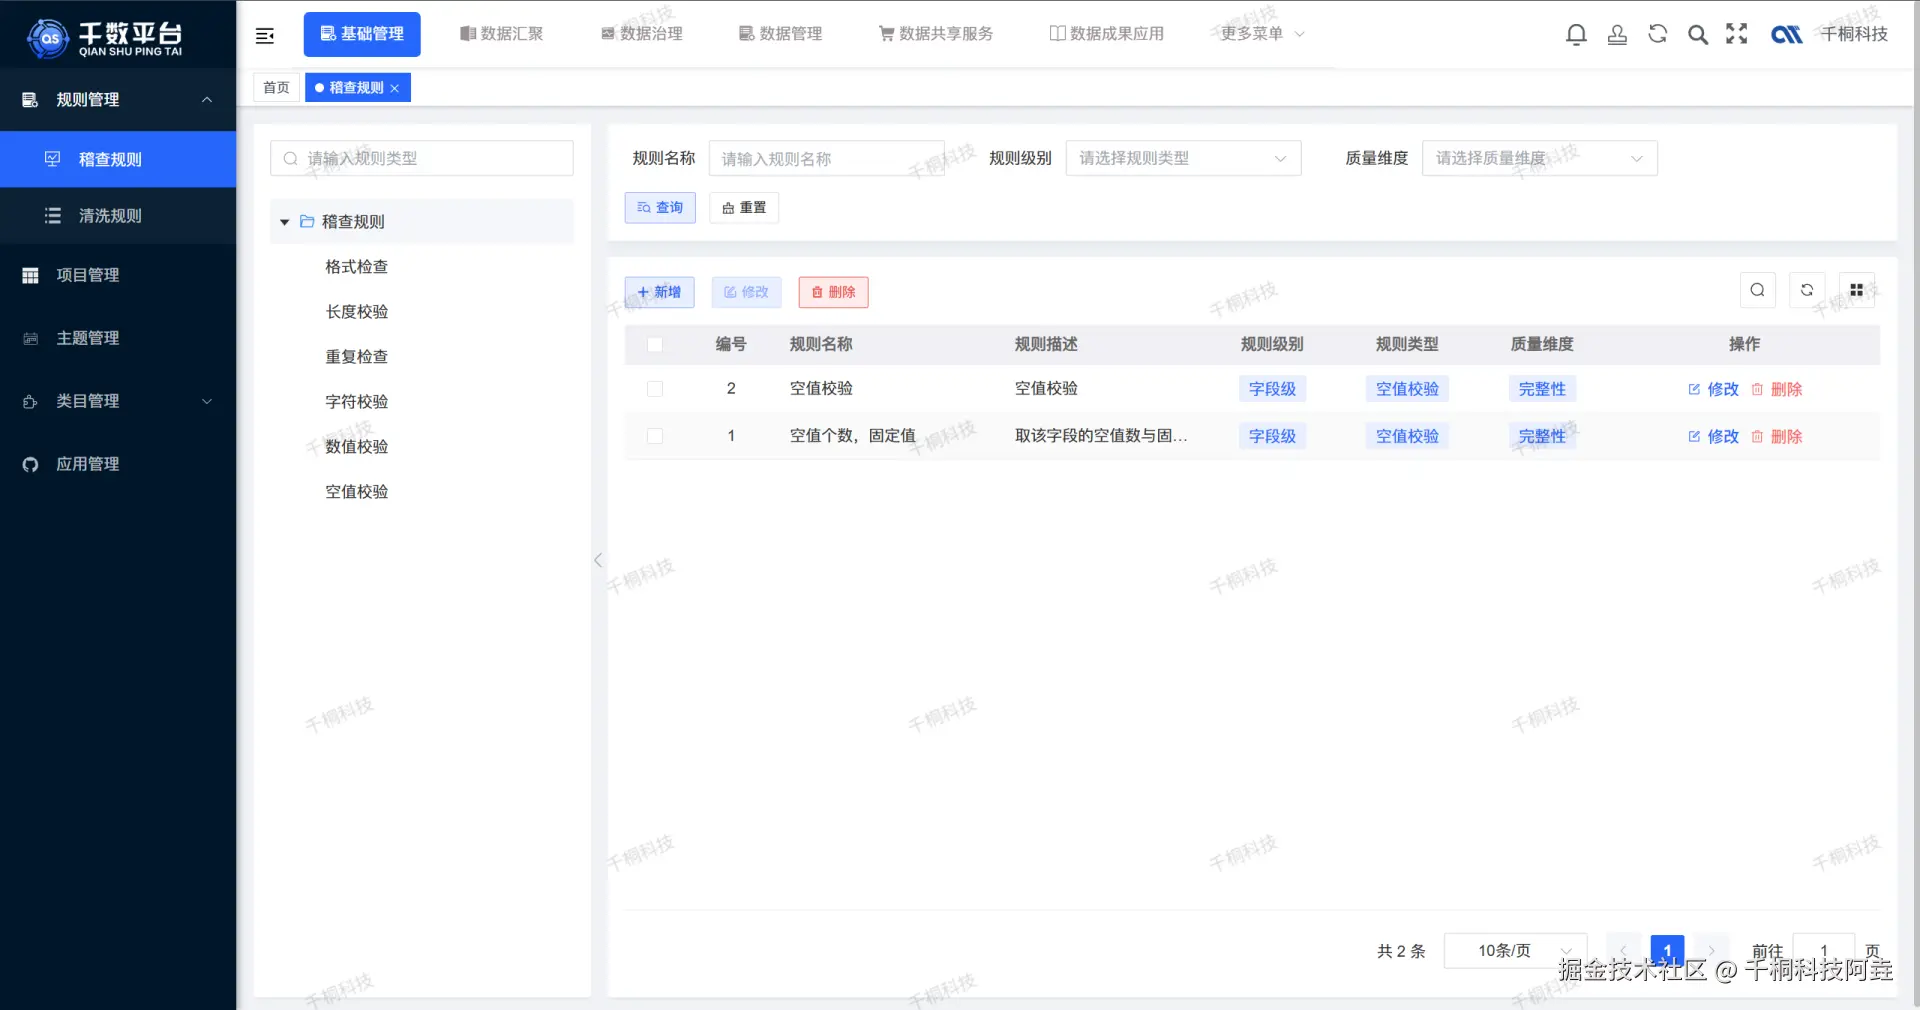The width and height of the screenshot is (1920, 1010).
Task: Select 格式检查 in the rule tree
Action: click(x=357, y=267)
